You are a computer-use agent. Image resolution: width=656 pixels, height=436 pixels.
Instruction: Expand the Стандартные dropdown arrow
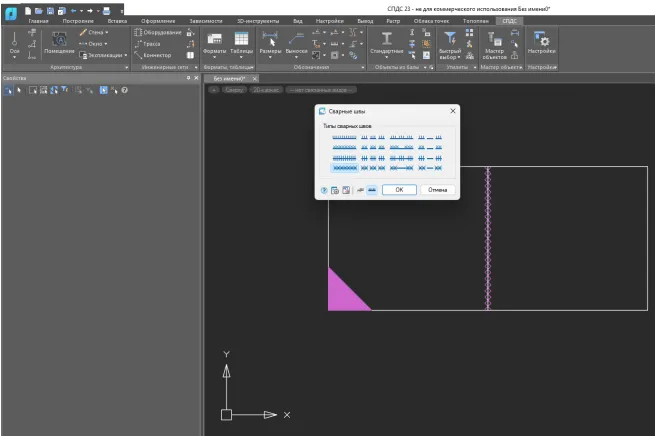point(387,57)
